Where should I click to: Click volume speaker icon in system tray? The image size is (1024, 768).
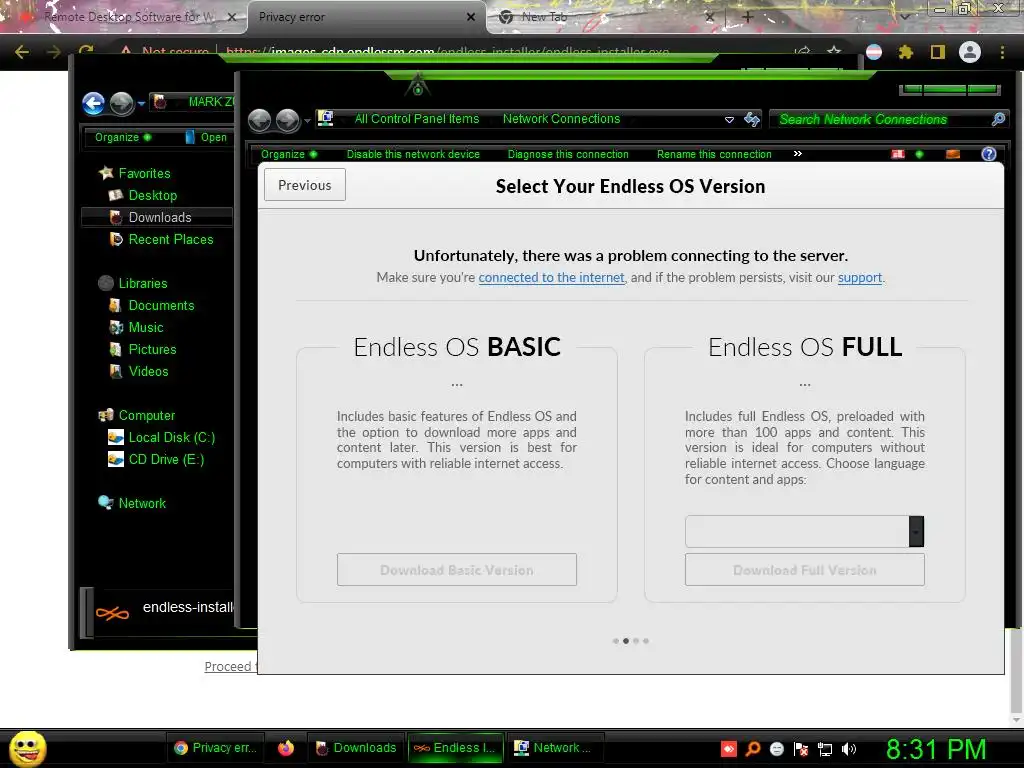pos(849,749)
